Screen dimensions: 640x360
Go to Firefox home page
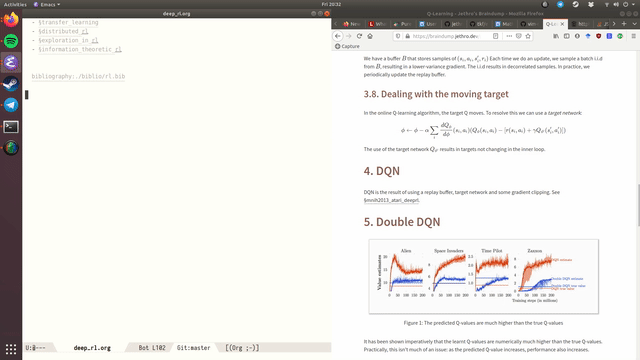coord(370,36)
